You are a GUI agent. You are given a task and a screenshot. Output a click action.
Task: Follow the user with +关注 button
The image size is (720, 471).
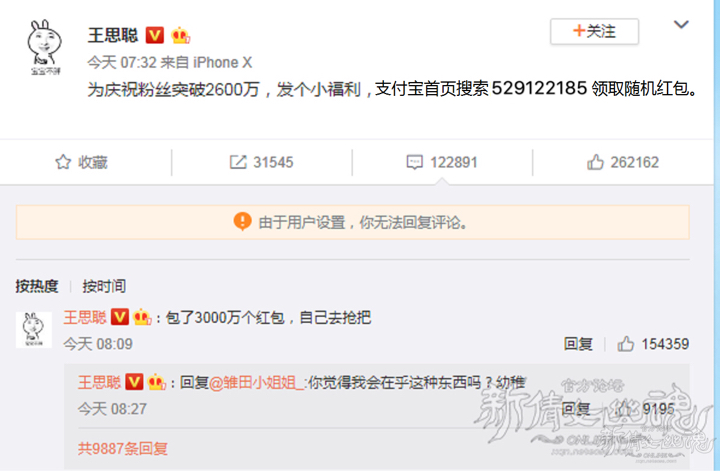point(594,31)
